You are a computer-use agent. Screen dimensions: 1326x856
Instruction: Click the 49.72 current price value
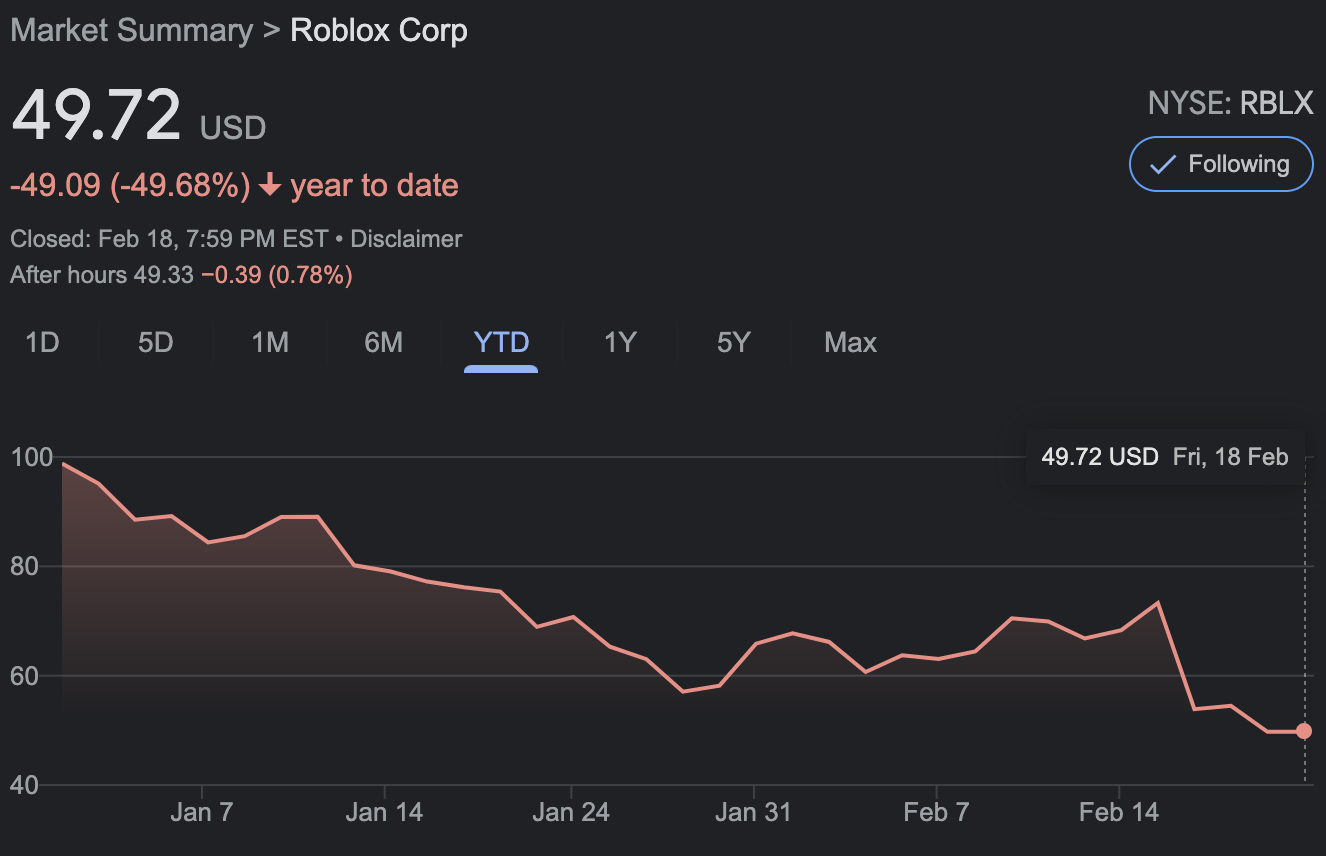point(96,114)
